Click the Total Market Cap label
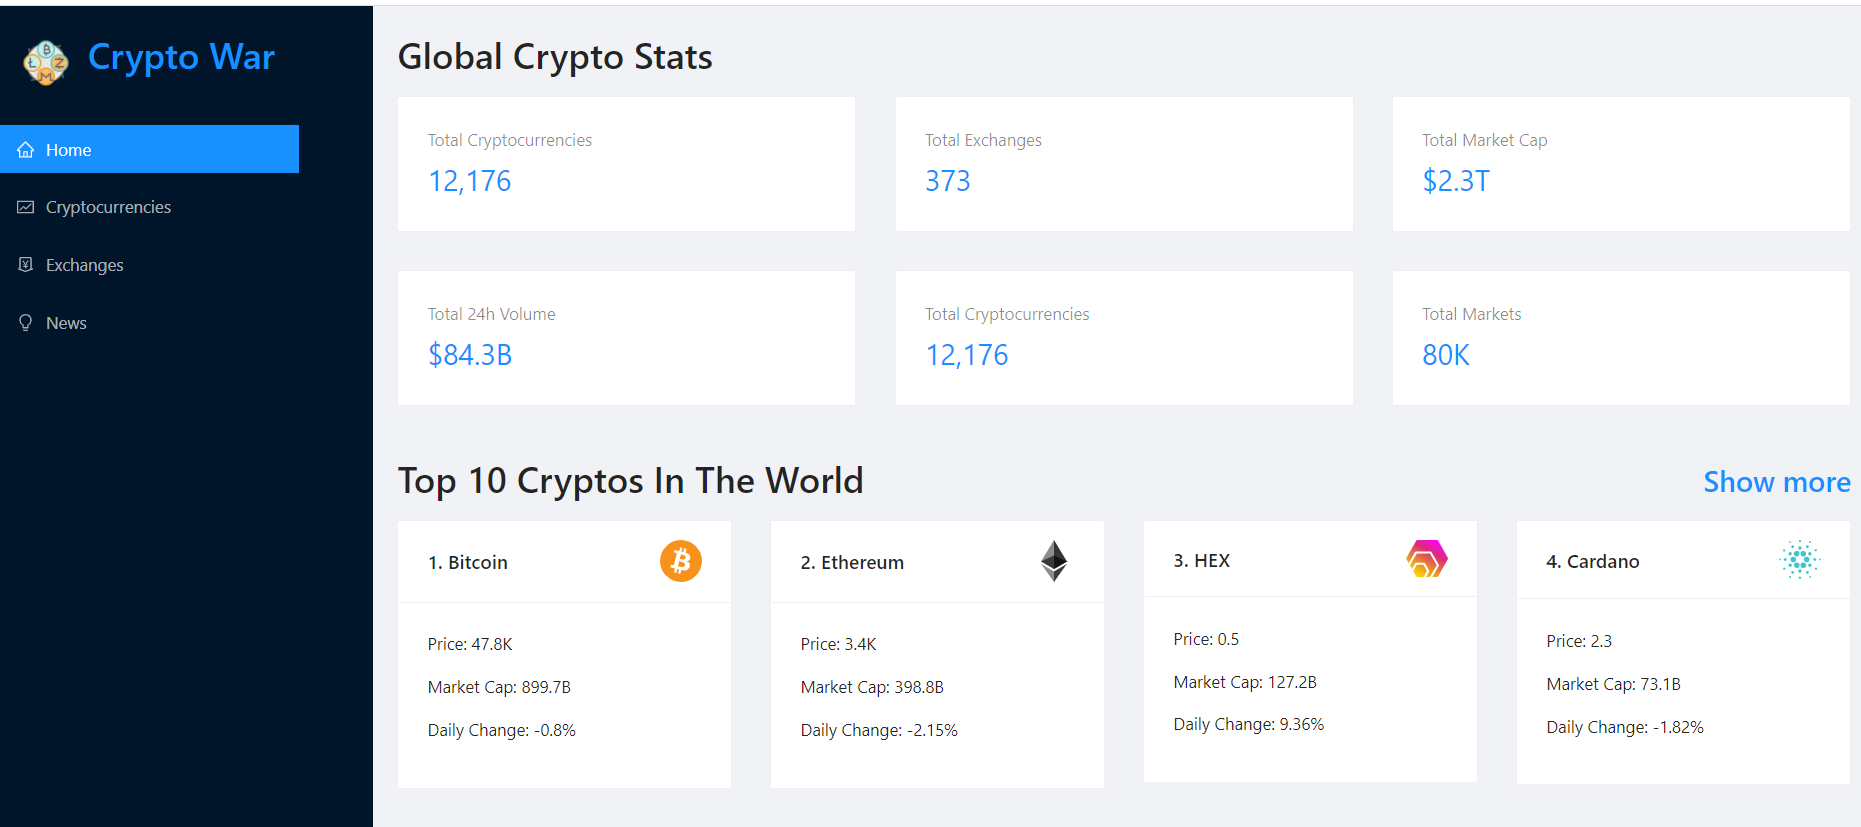 click(x=1485, y=140)
